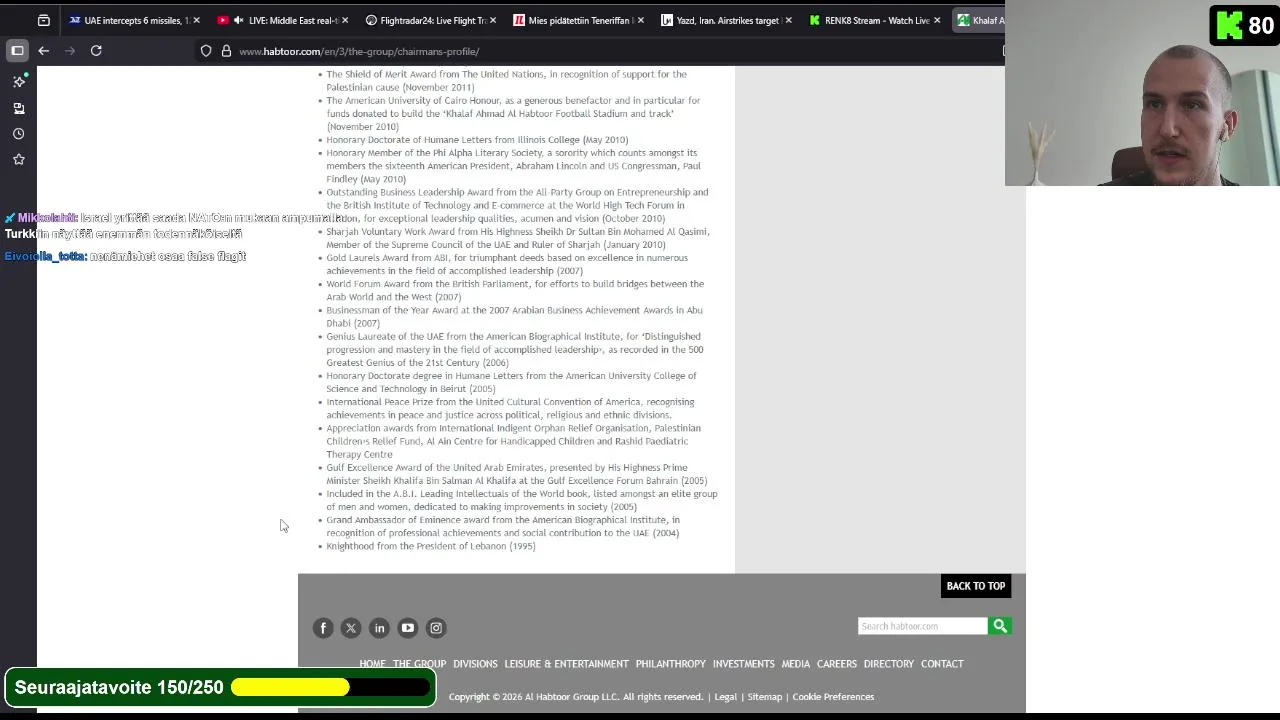Click the Search habtoor.com field
The width and height of the screenshot is (1280, 720).
[922, 626]
